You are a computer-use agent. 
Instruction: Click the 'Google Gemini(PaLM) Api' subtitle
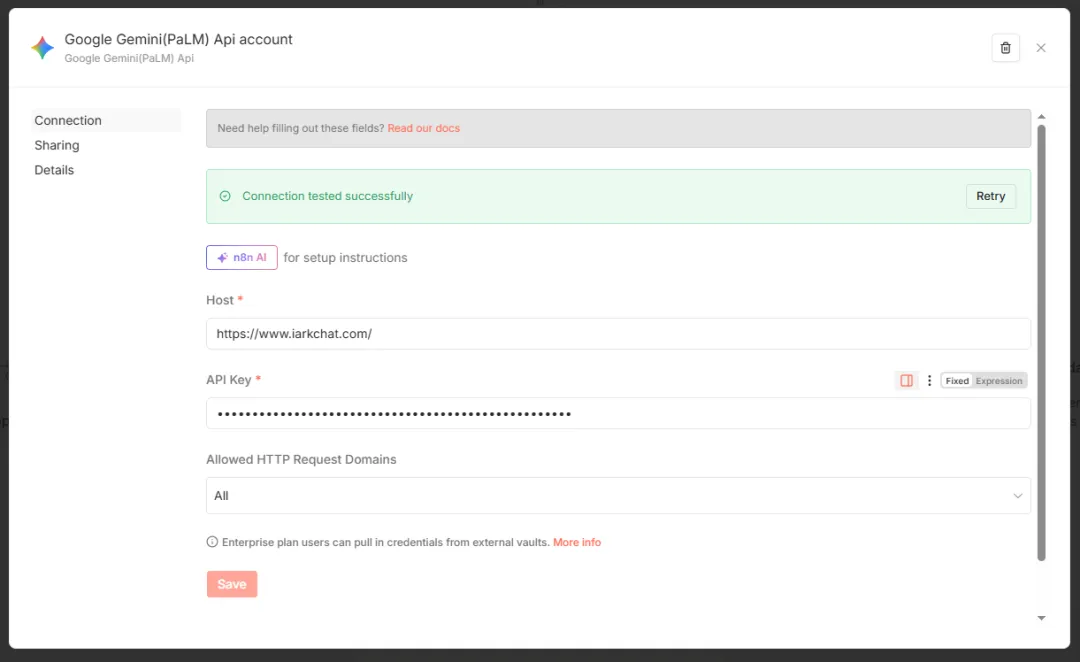click(x=129, y=58)
